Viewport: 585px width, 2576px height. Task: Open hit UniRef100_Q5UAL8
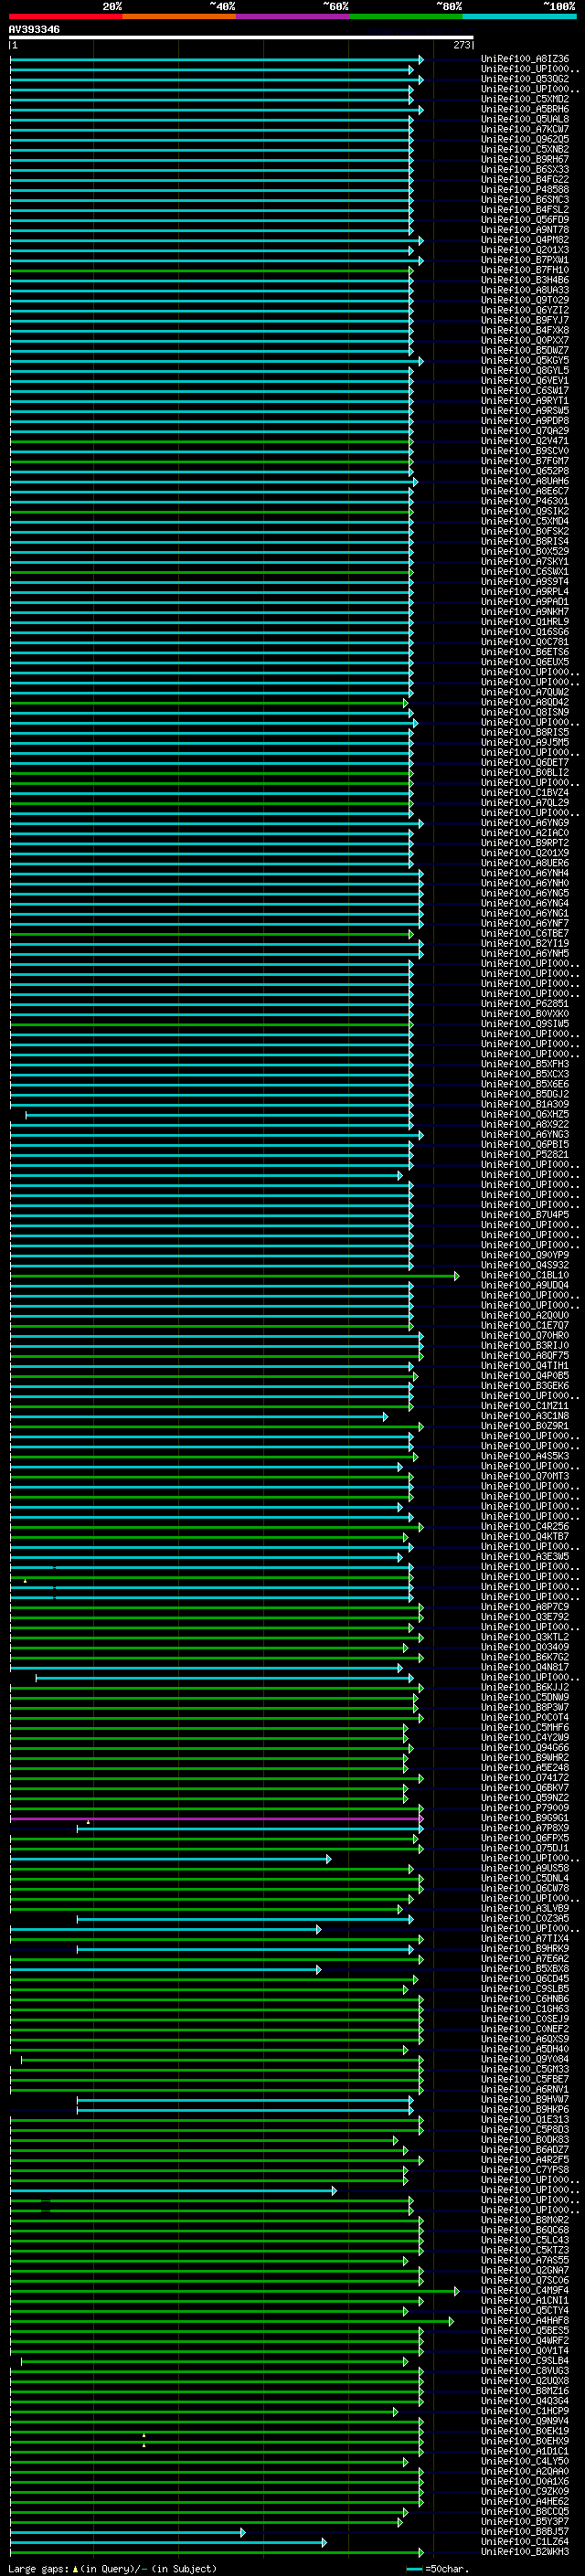[x=525, y=119]
